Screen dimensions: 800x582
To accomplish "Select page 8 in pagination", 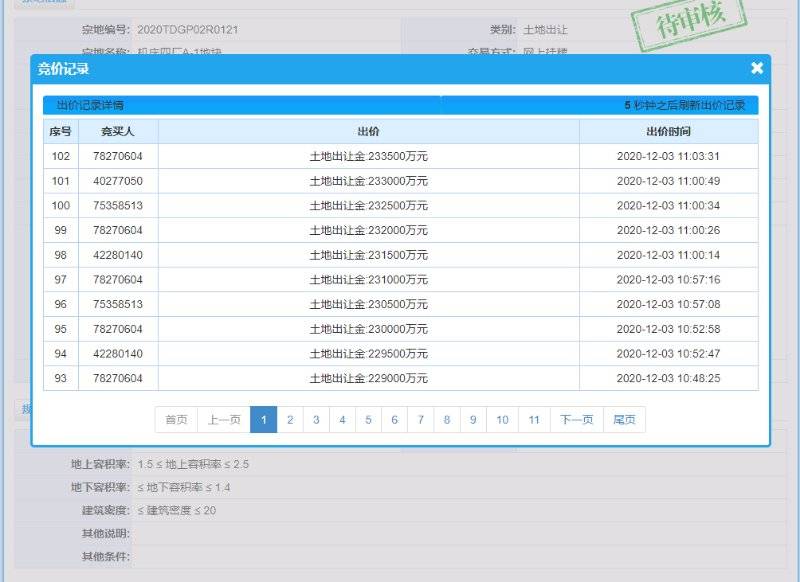I will tap(447, 420).
